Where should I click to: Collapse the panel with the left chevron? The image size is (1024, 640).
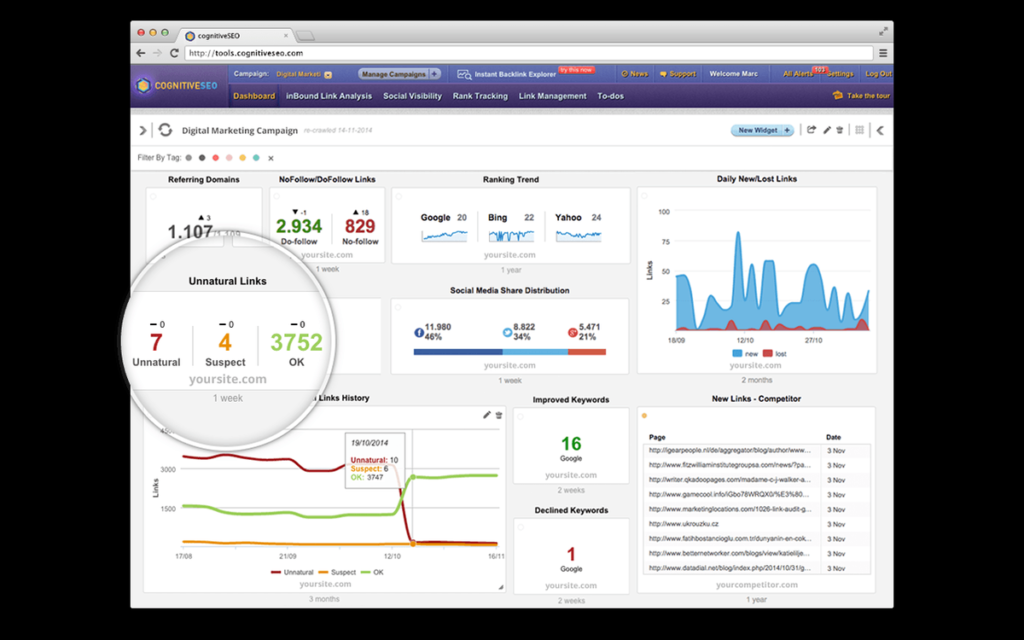tap(880, 131)
